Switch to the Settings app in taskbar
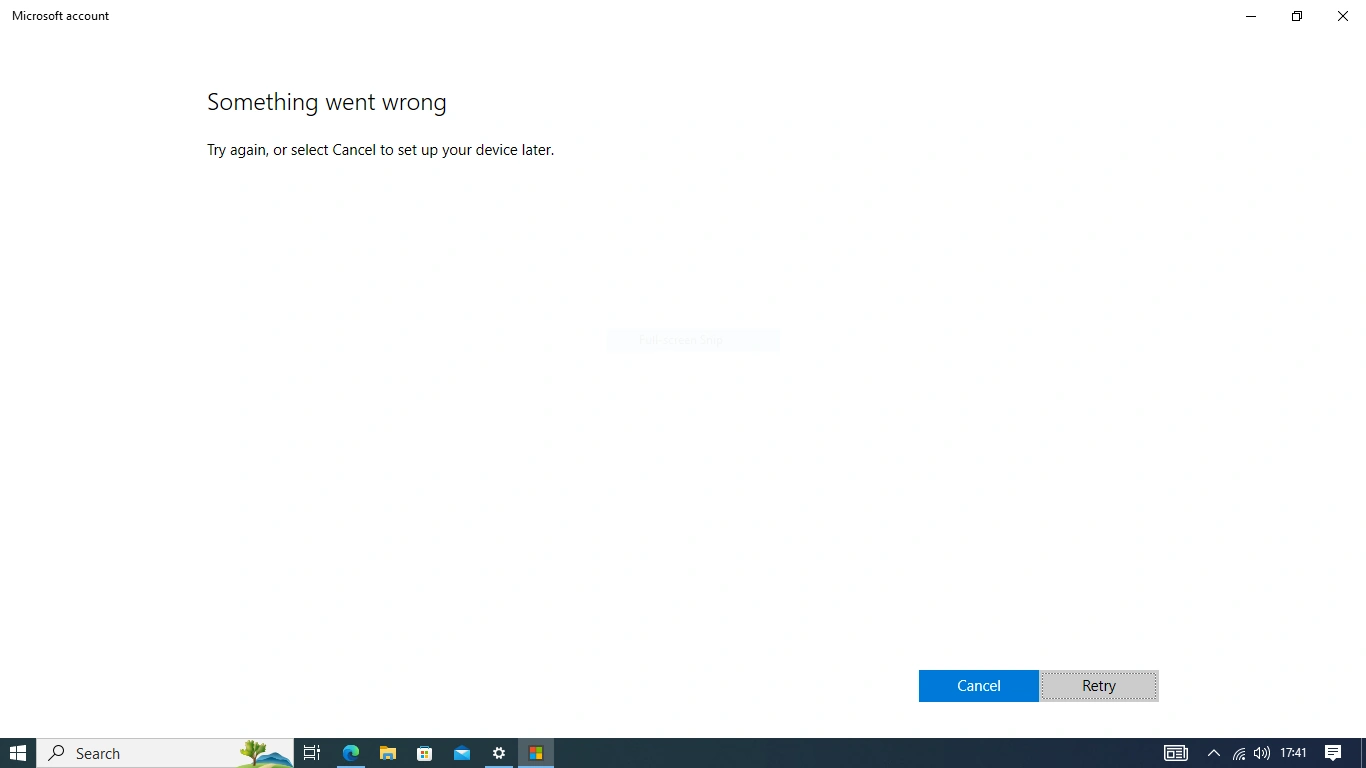 tap(499, 753)
